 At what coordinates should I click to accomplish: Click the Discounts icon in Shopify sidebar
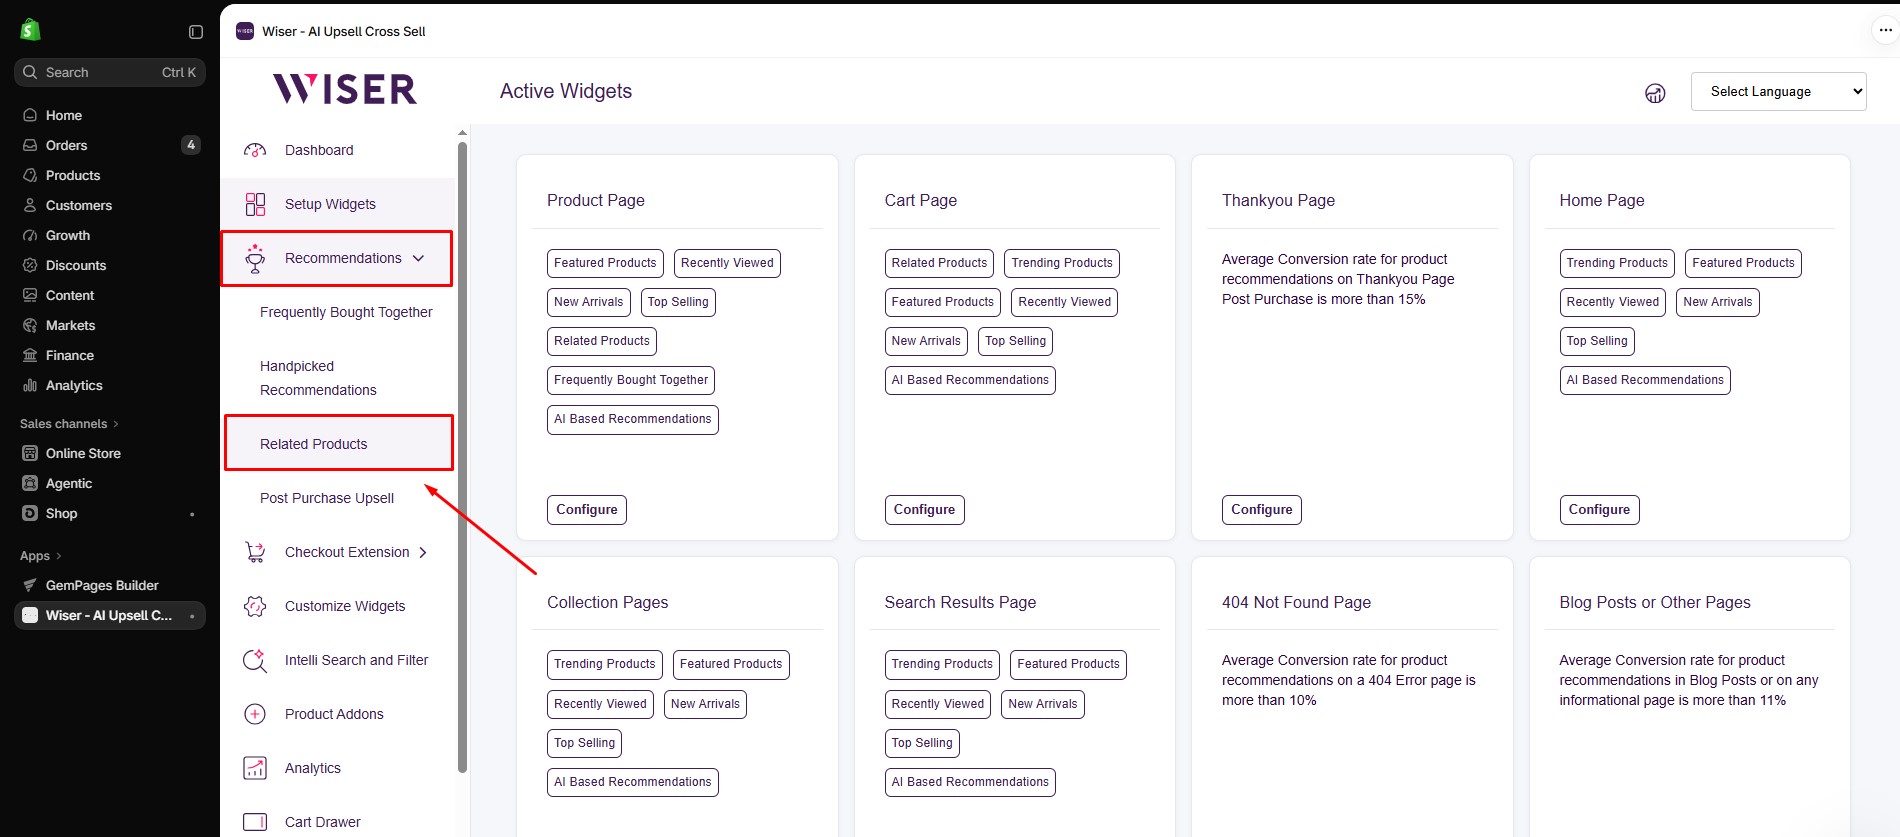tap(30, 265)
